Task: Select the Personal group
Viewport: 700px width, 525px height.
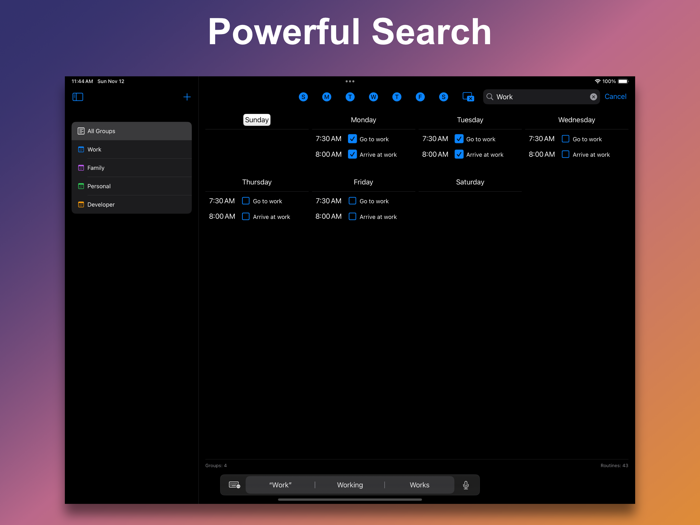Action: pyautogui.click(x=132, y=186)
